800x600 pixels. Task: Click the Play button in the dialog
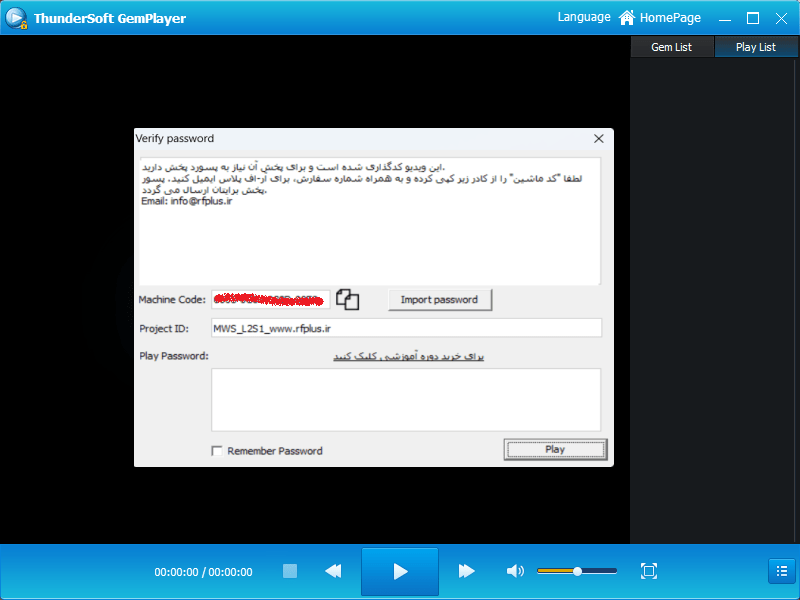[555, 449]
